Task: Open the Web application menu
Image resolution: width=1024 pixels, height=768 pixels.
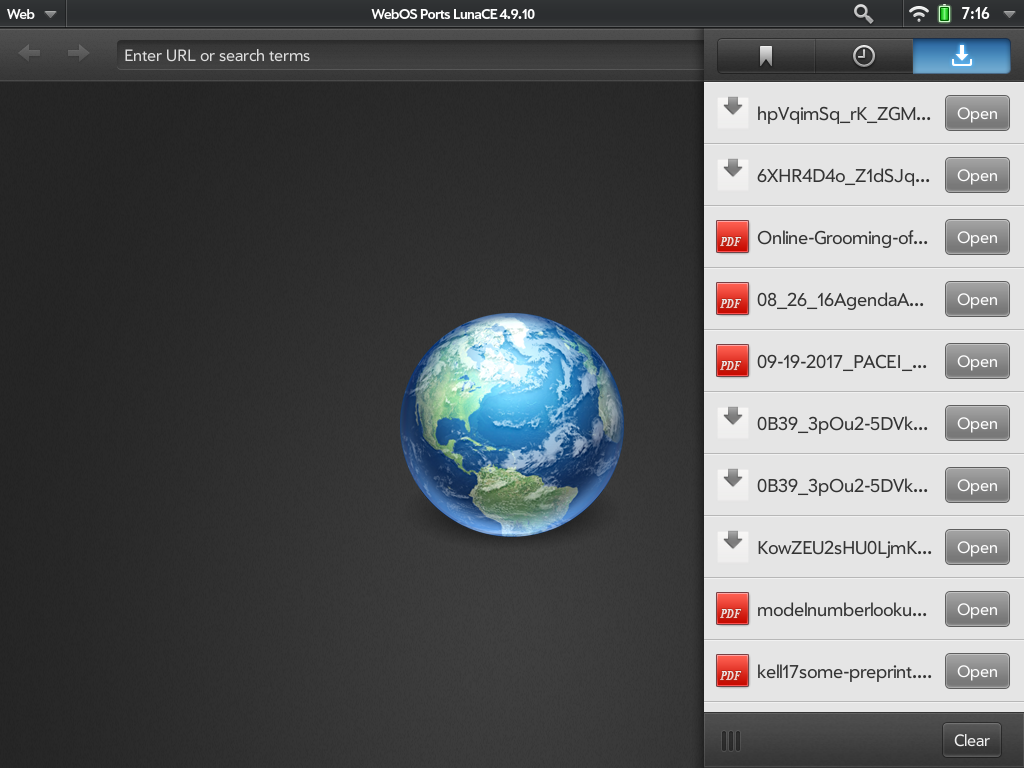Action: 32,14
